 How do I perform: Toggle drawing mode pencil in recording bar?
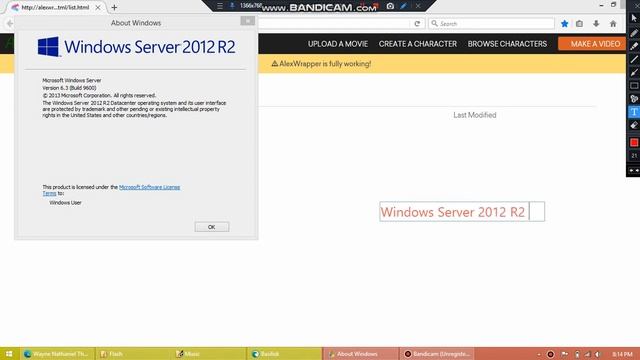pos(404,6)
